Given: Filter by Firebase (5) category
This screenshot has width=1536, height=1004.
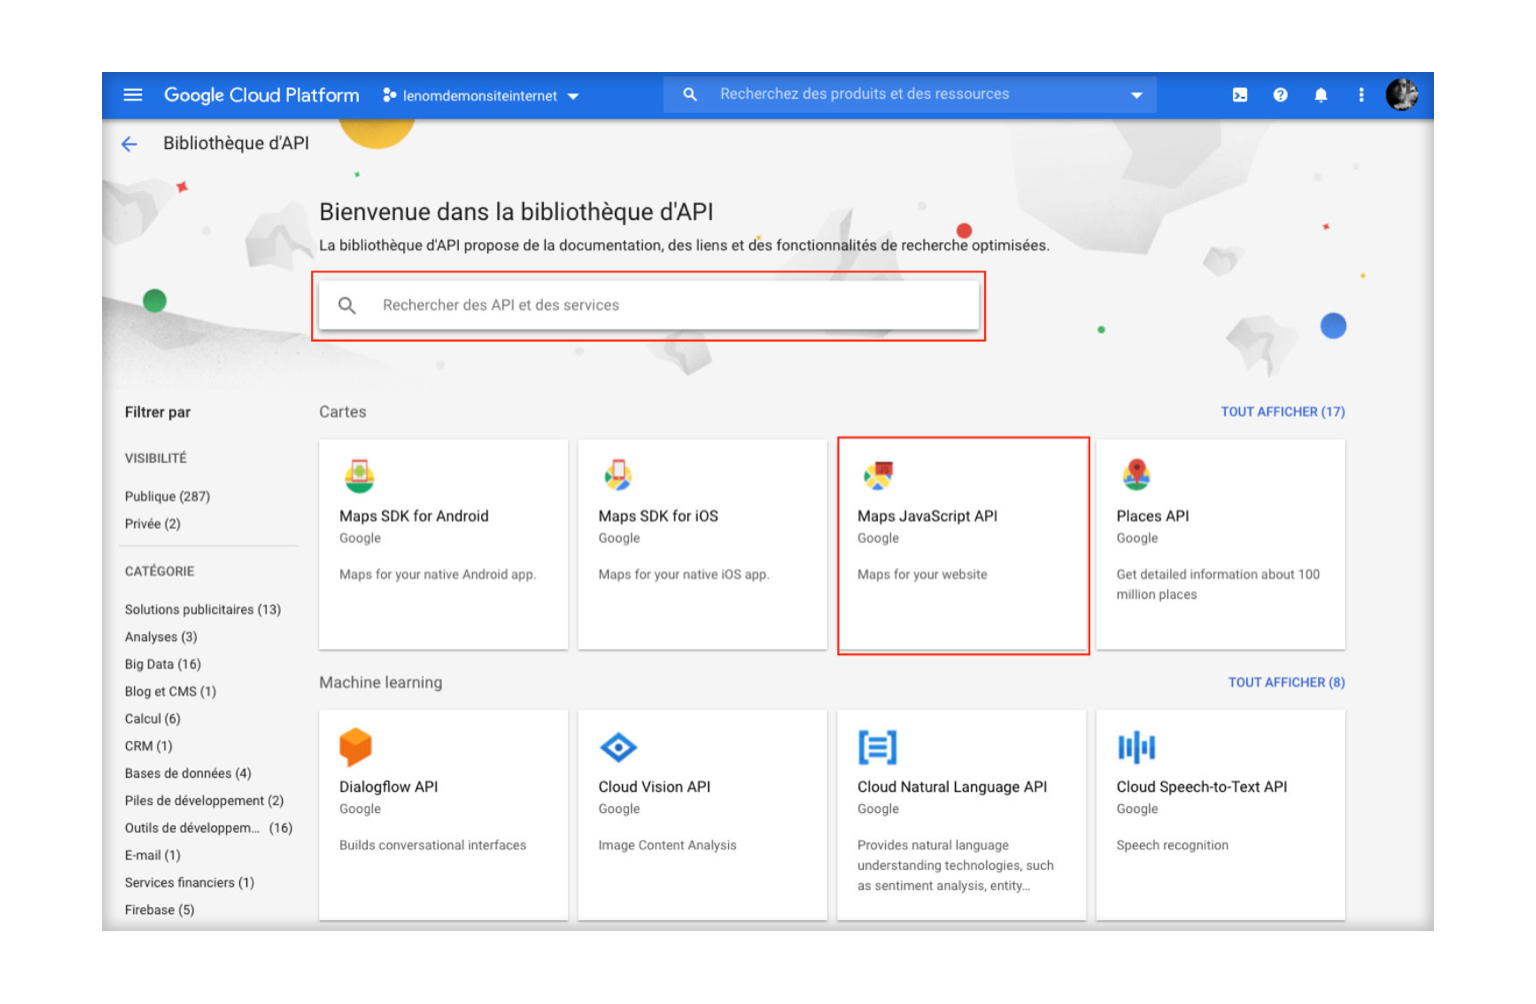Looking at the screenshot, I should pyautogui.click(x=159, y=910).
